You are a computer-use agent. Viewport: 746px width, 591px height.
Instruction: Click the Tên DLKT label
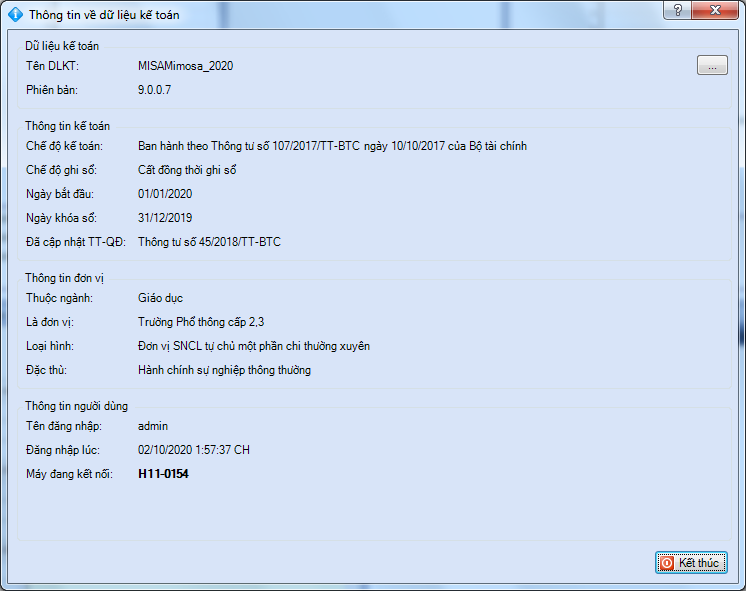coord(52,66)
